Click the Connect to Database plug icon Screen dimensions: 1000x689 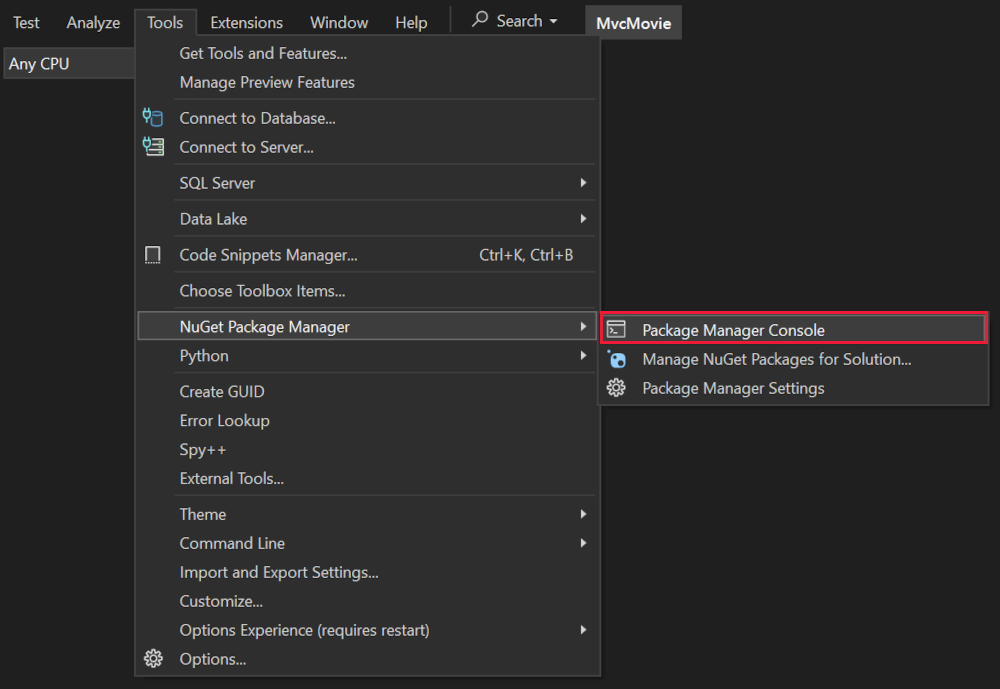pos(153,118)
